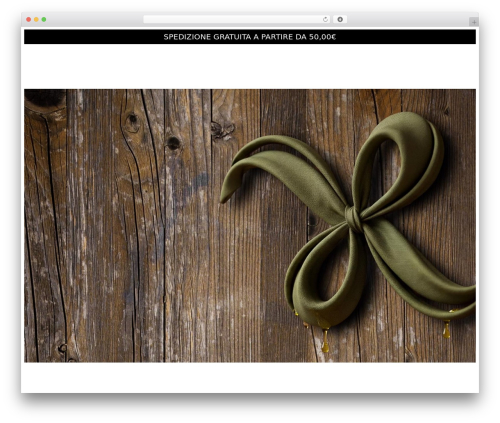Maximize the window with the green button
The height and width of the screenshot is (423, 500).
44,19
